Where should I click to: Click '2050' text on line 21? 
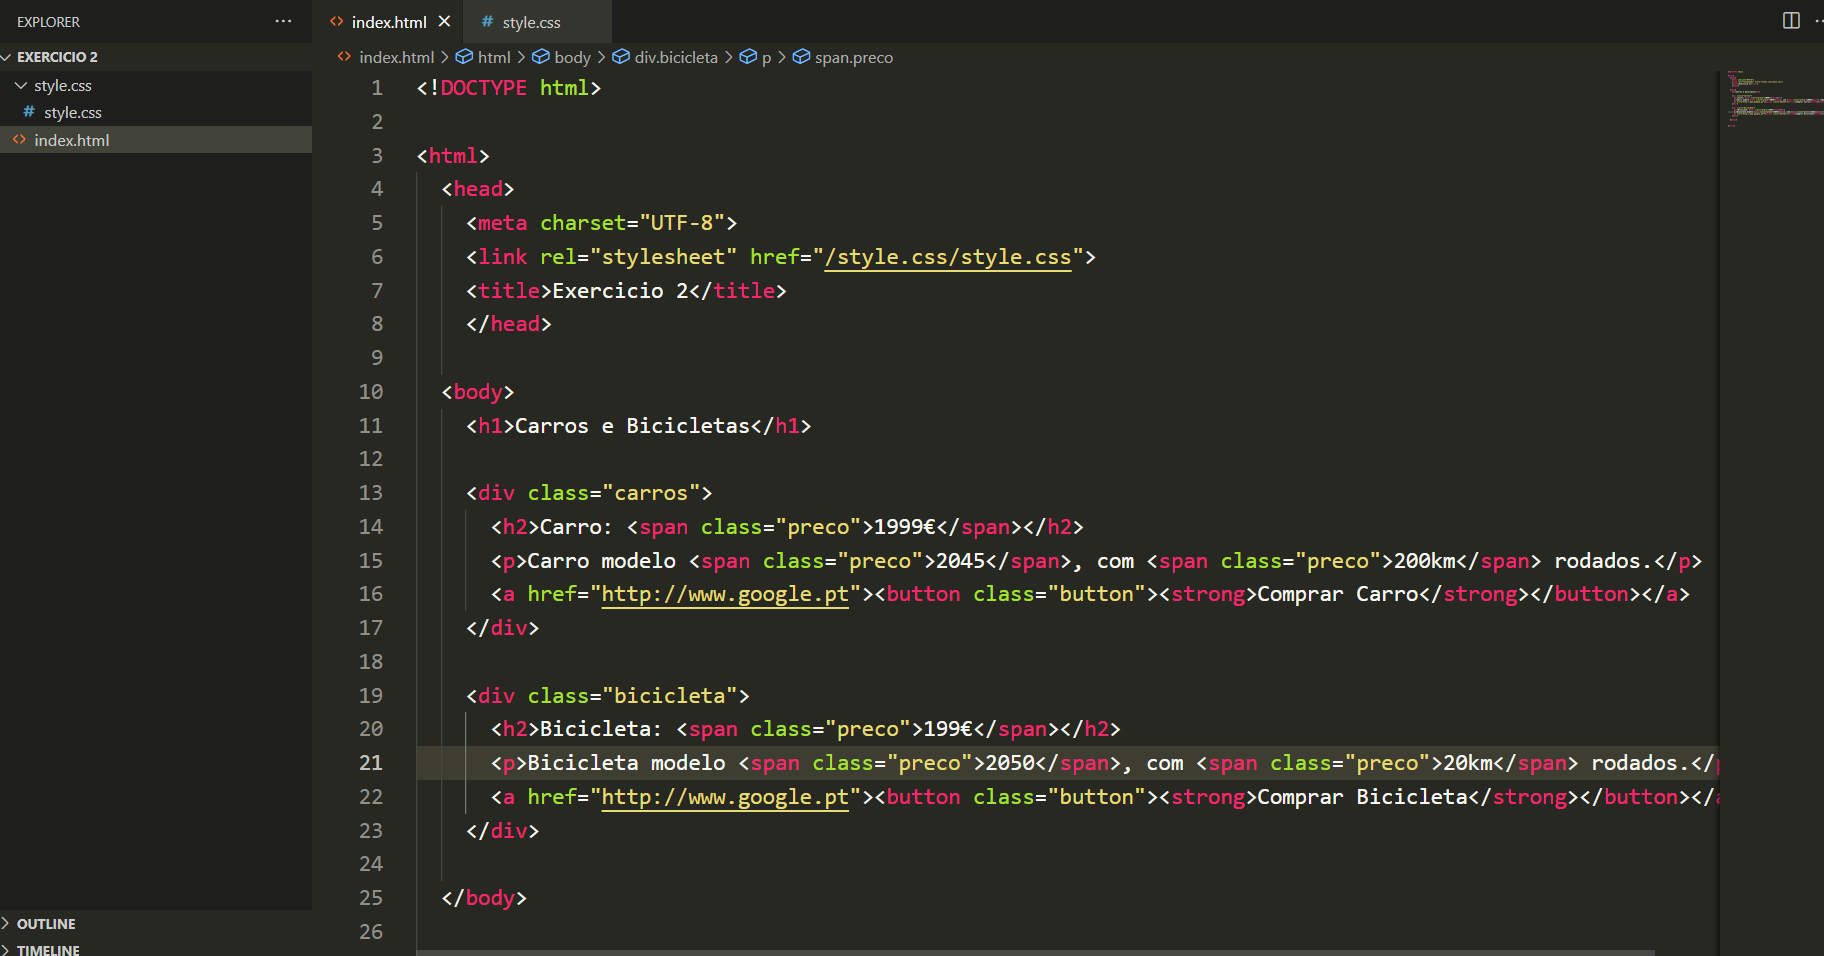pos(1010,763)
